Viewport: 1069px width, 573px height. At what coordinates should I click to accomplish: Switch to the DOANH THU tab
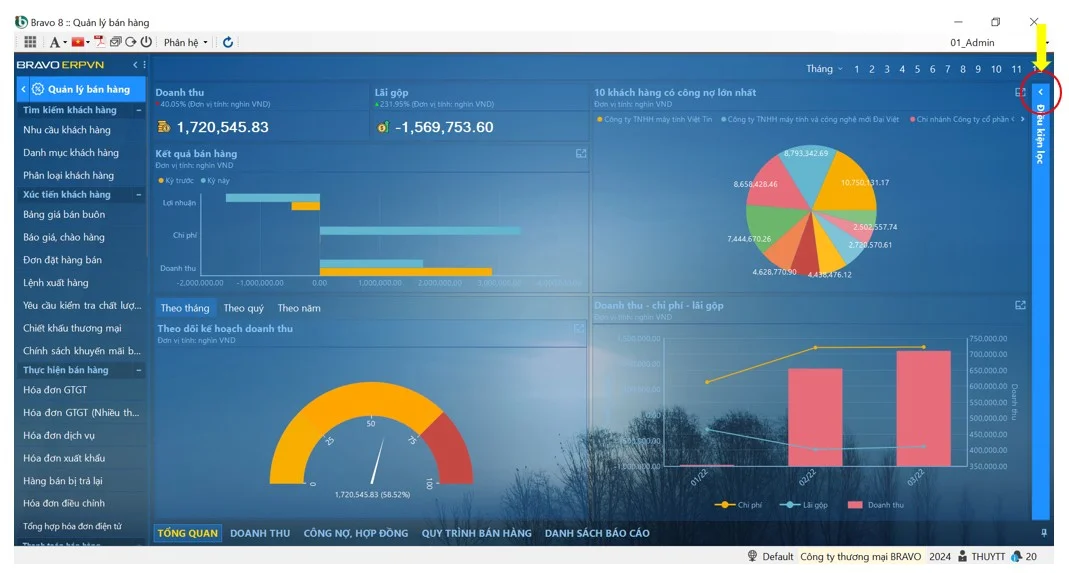[259, 533]
